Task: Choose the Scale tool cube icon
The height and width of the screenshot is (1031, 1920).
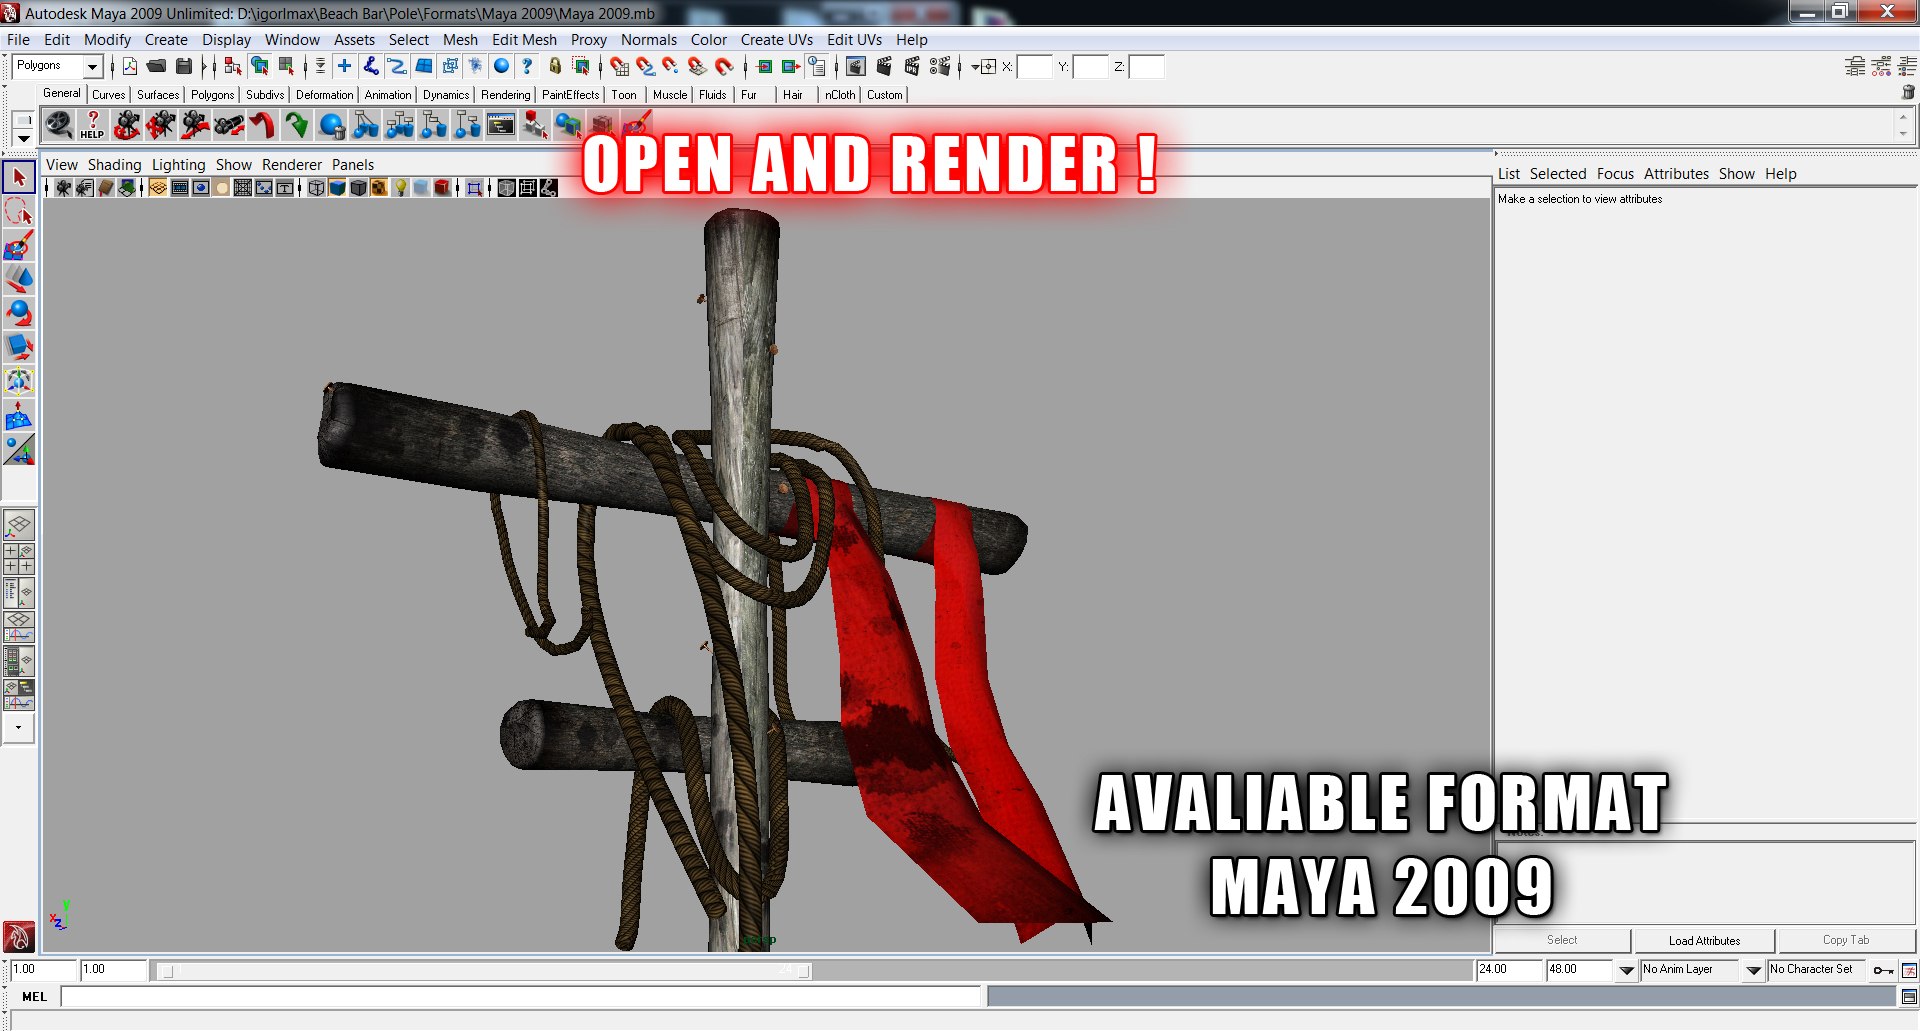Action: pyautogui.click(x=19, y=347)
